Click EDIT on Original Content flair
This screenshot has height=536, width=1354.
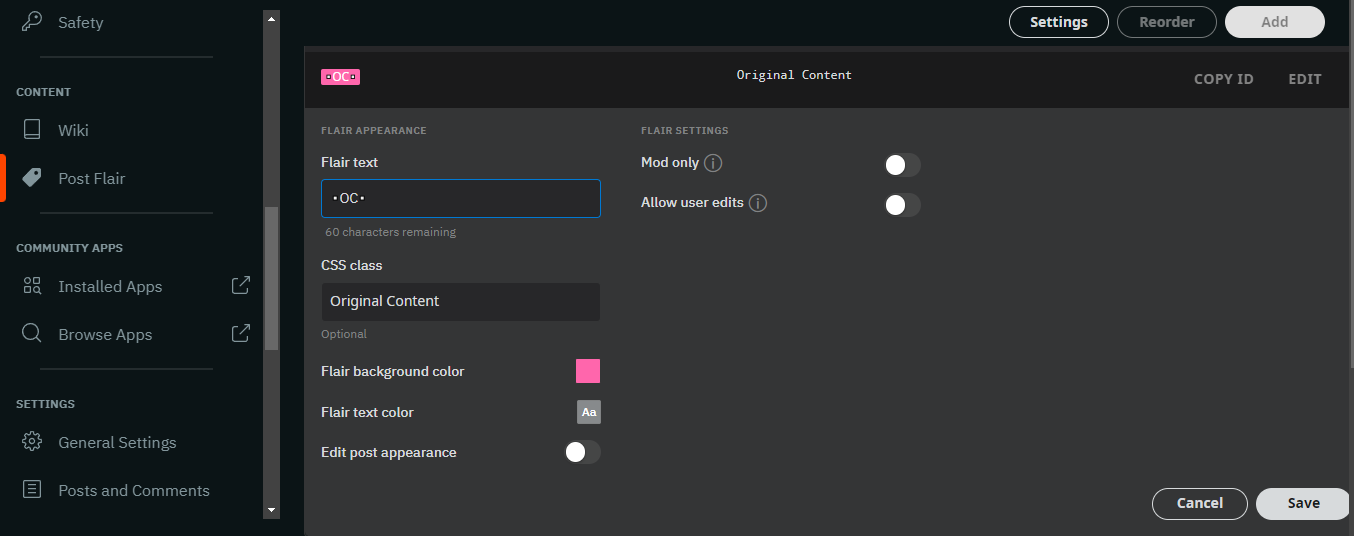[1305, 79]
